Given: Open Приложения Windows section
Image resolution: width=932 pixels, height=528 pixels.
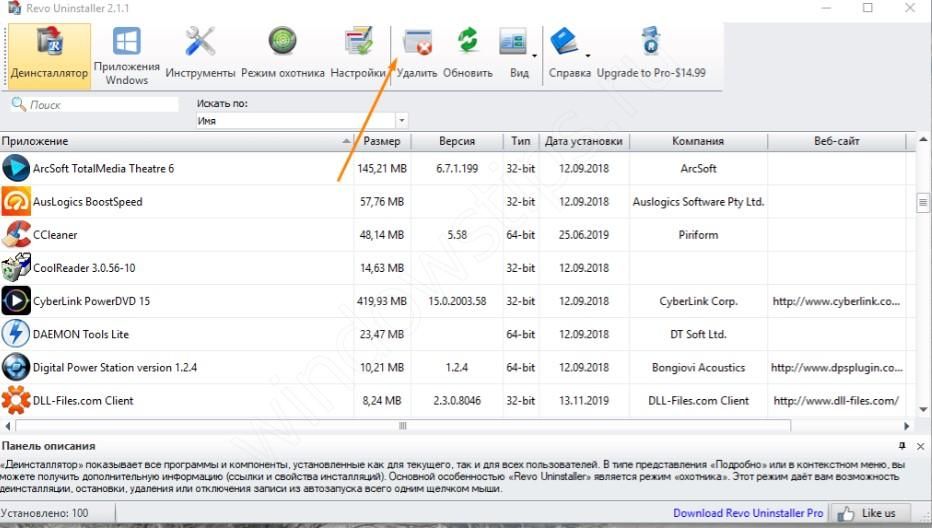Looking at the screenshot, I should (126, 54).
